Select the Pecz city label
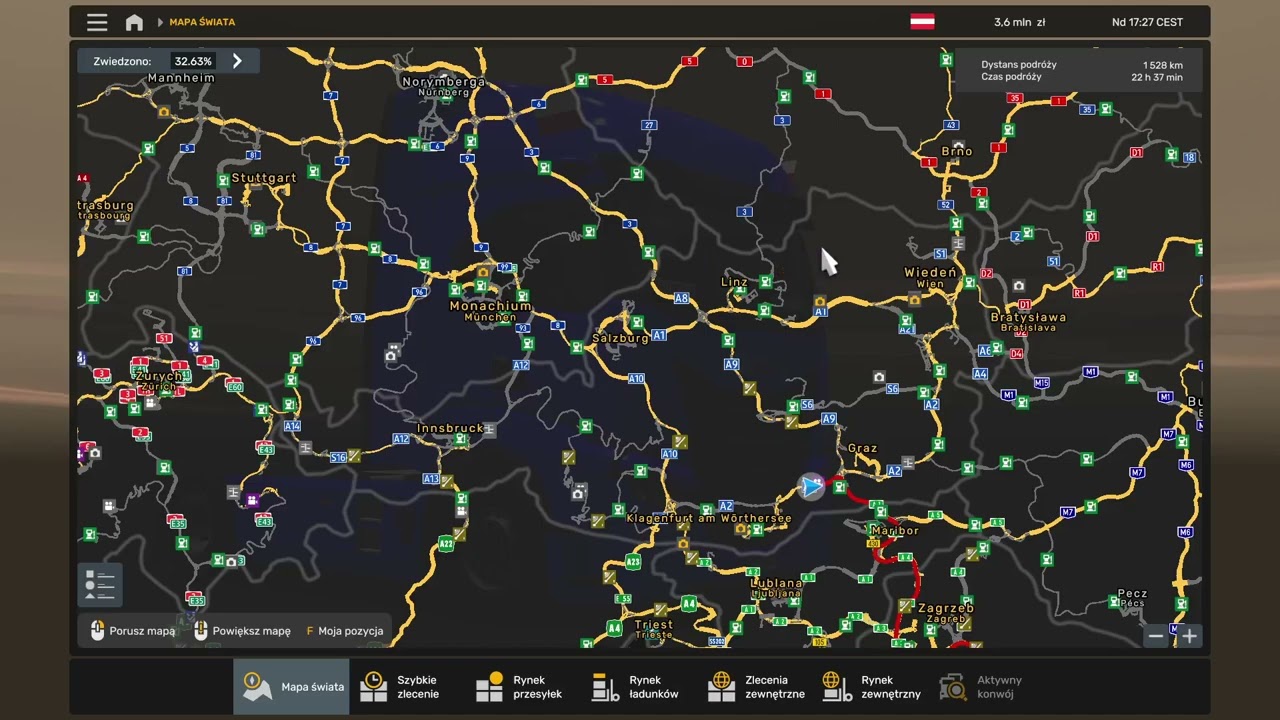Screen dimensions: 1280x720 coord(1132,594)
